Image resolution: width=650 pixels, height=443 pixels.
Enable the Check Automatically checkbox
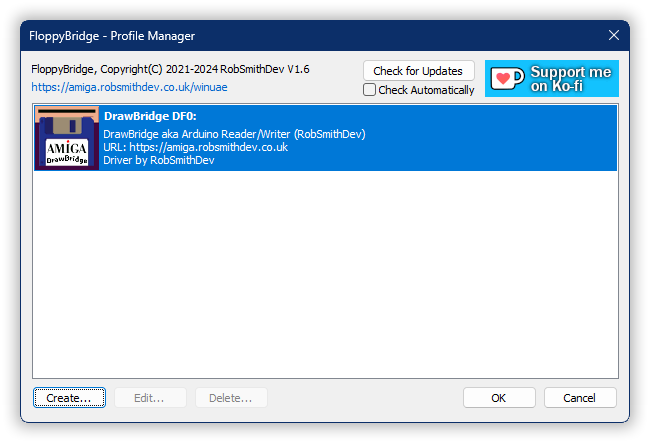(x=369, y=90)
